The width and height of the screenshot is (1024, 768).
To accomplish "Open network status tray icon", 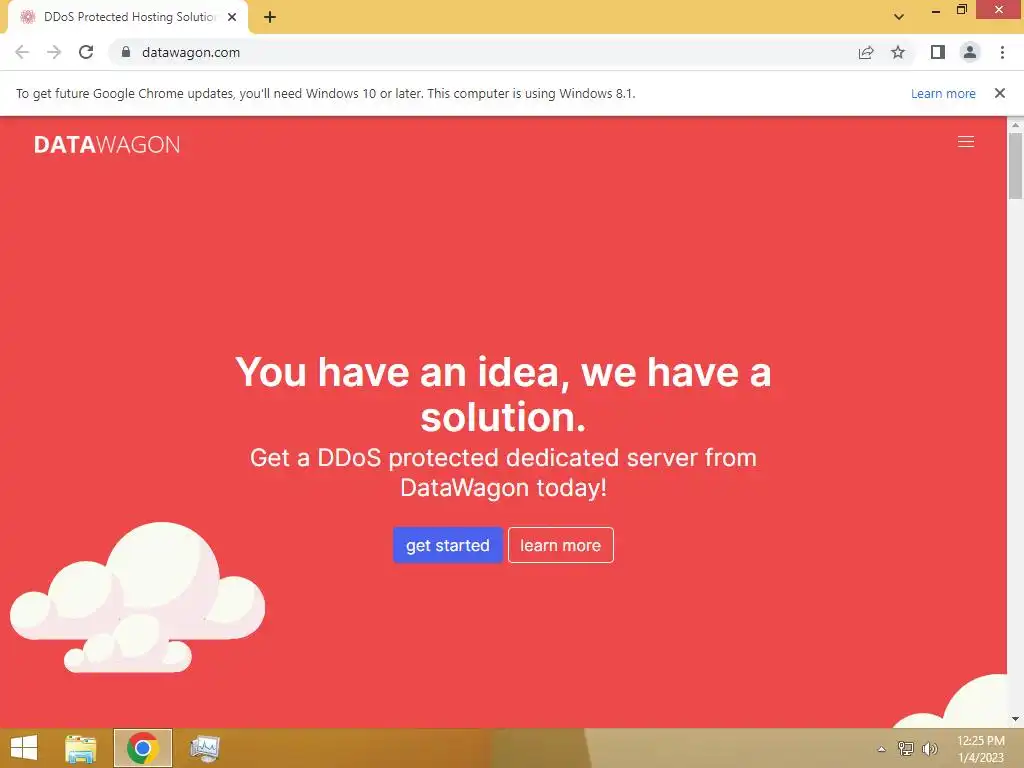I will (x=906, y=748).
